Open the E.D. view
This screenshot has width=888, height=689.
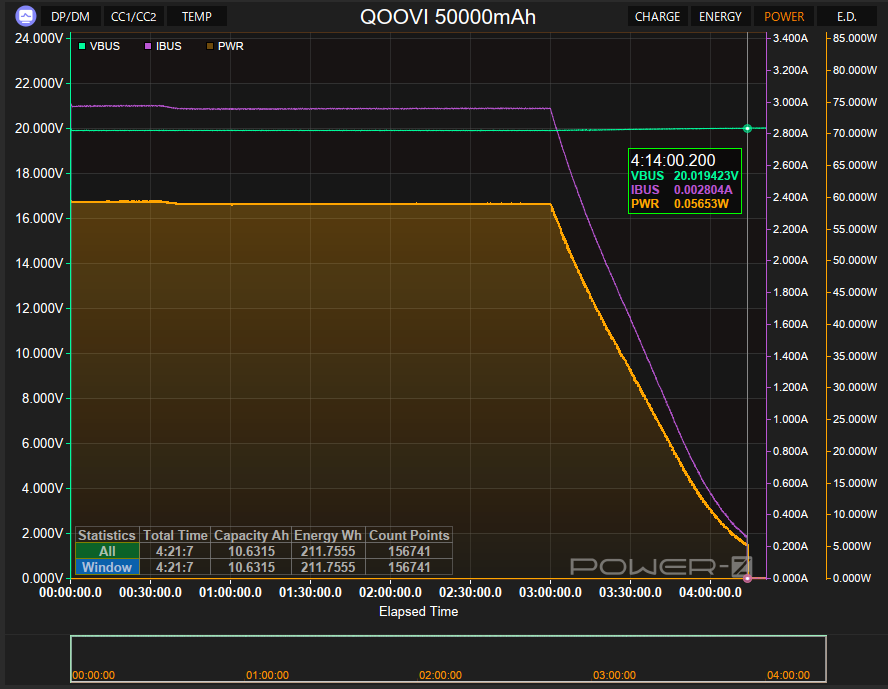847,16
